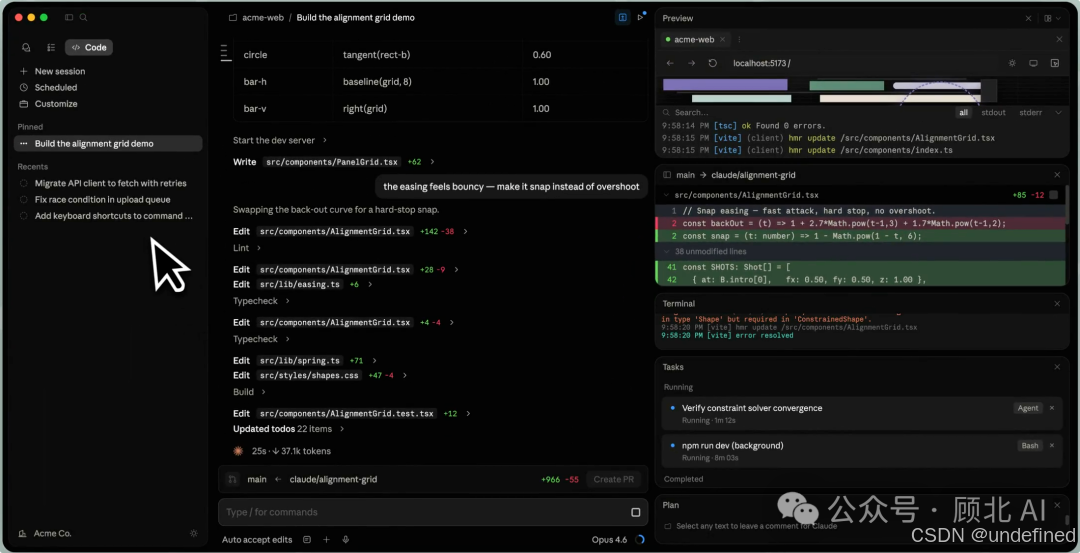Image resolution: width=1080 pixels, height=553 pixels.
Task: Toggle the sidebar panel icon near traffic lights
Action: pyautogui.click(x=69, y=17)
